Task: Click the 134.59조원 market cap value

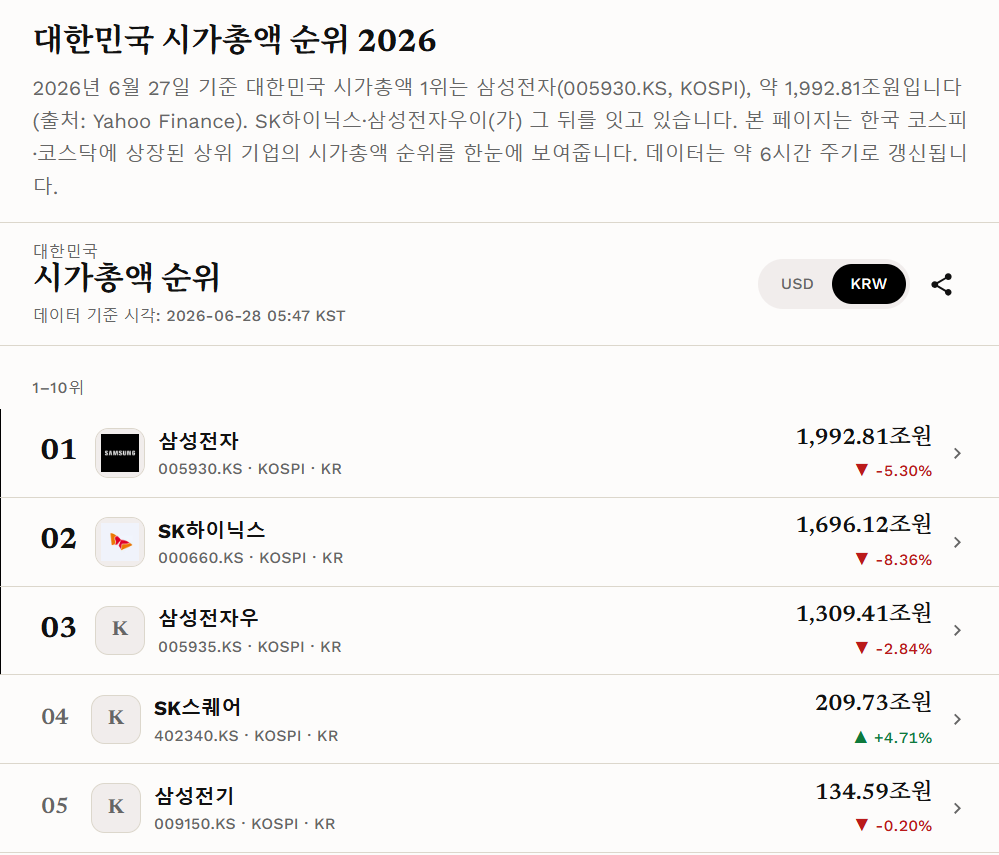Action: 873,792
